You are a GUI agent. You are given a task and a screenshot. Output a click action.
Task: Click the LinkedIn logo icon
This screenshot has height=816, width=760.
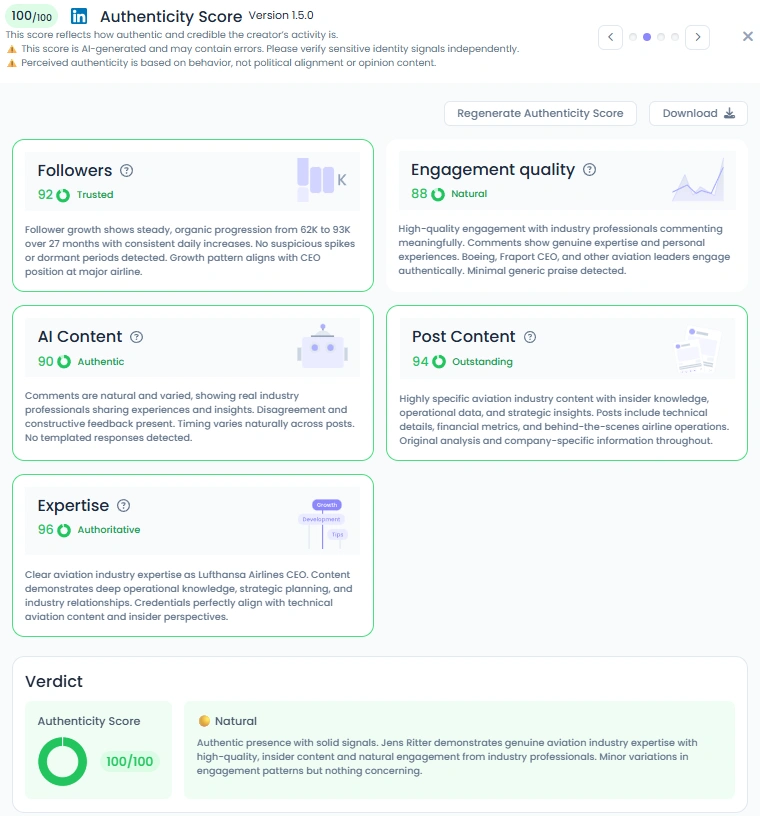tap(79, 16)
